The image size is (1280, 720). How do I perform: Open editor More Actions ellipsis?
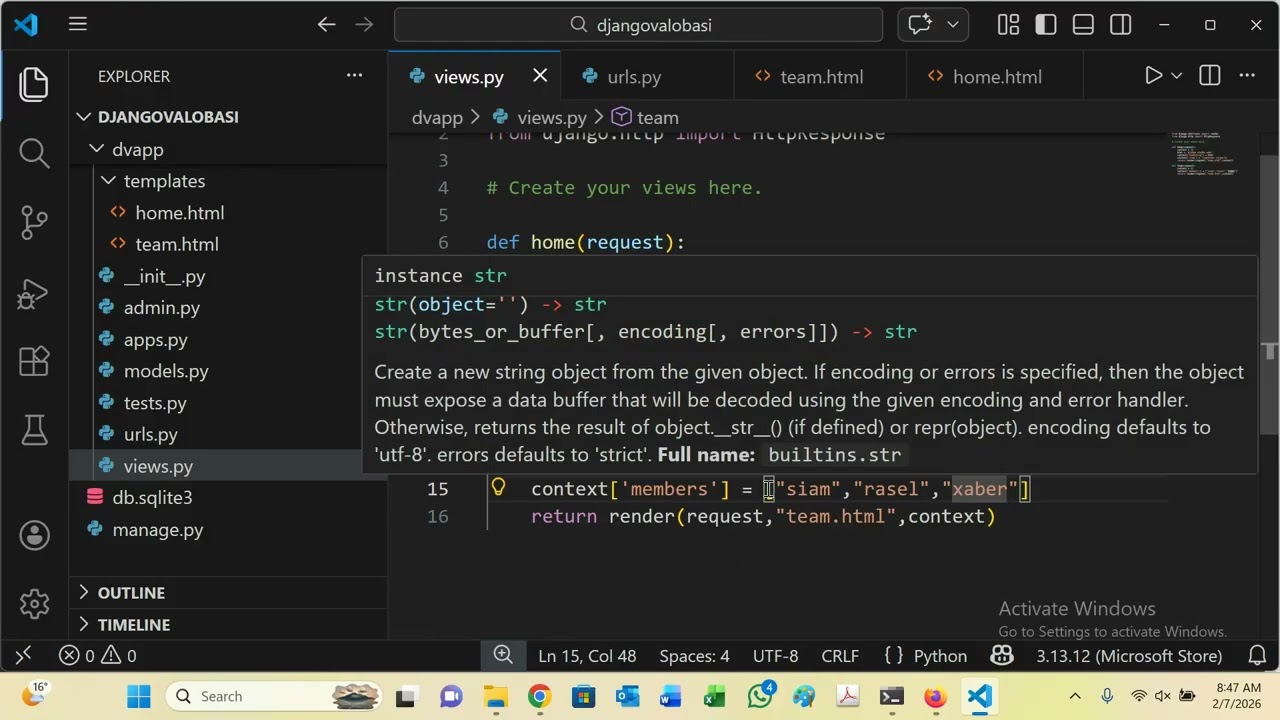(1247, 76)
